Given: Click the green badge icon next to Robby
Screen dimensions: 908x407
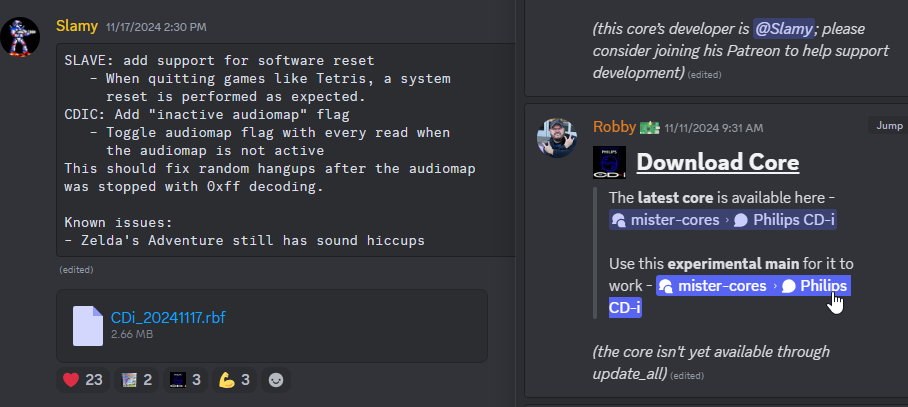Looking at the screenshot, I should point(650,127).
